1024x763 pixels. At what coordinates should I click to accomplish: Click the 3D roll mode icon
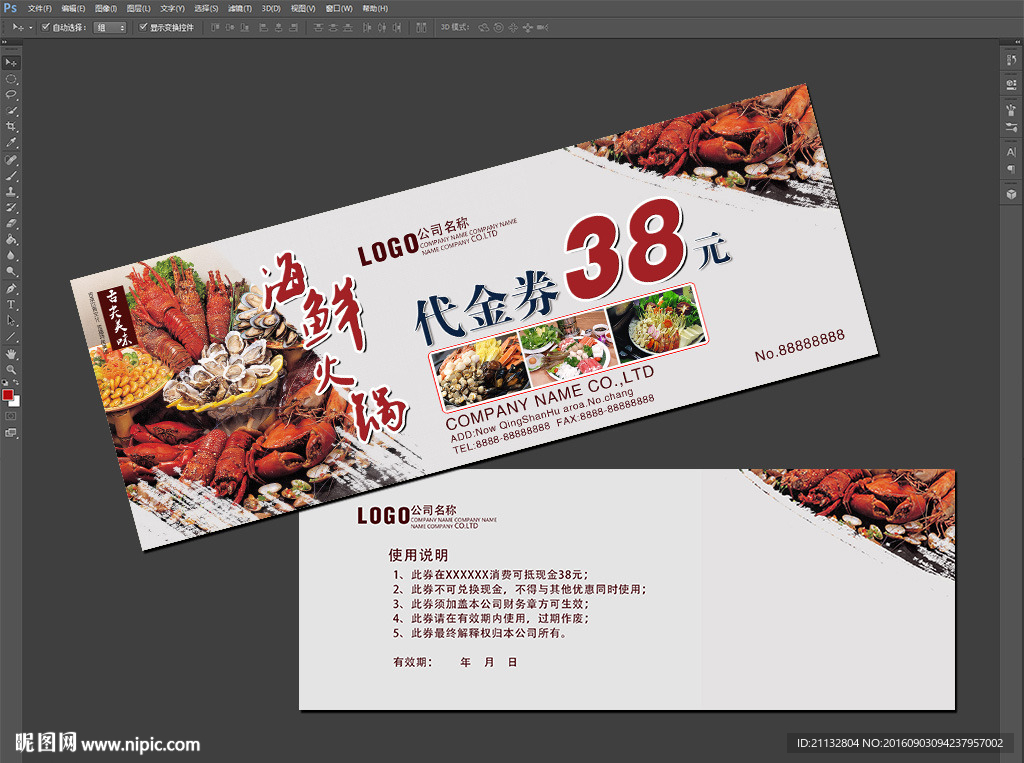tap(498, 27)
